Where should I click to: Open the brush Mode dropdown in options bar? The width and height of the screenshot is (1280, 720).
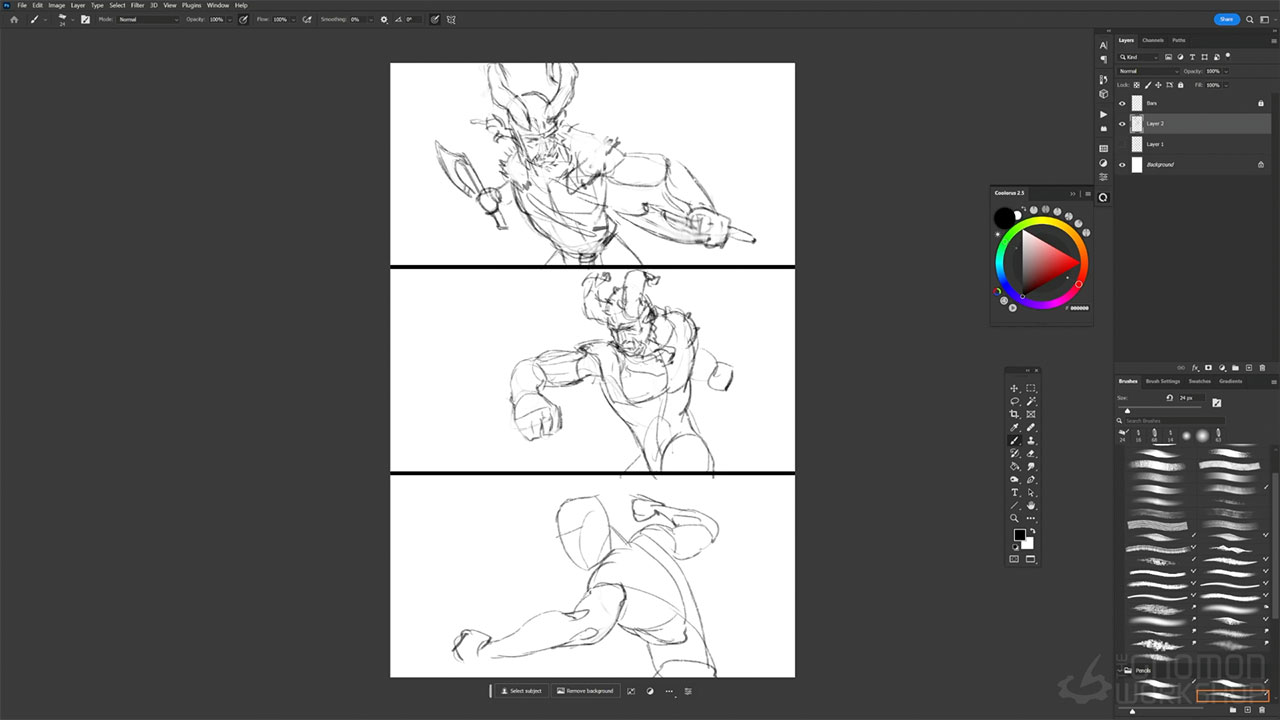(x=148, y=19)
